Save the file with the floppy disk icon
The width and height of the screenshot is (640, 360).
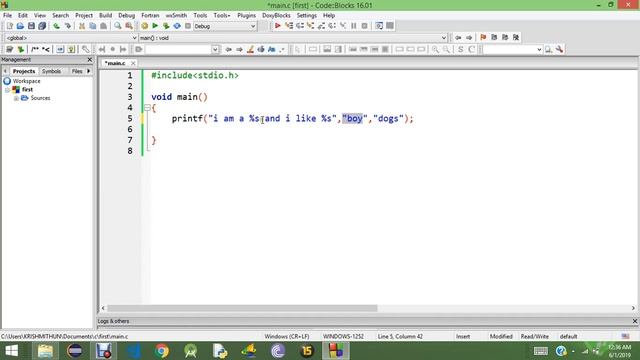(x=31, y=26)
